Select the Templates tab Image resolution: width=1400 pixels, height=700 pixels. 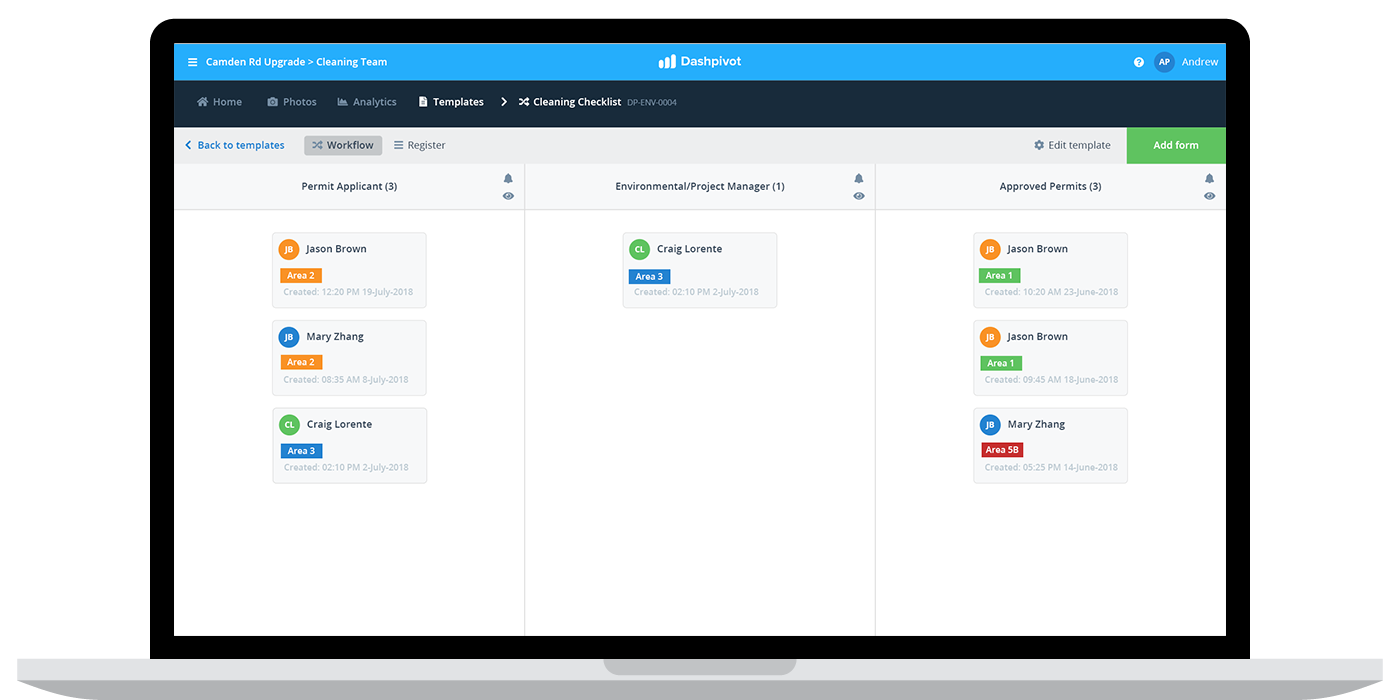coord(451,102)
